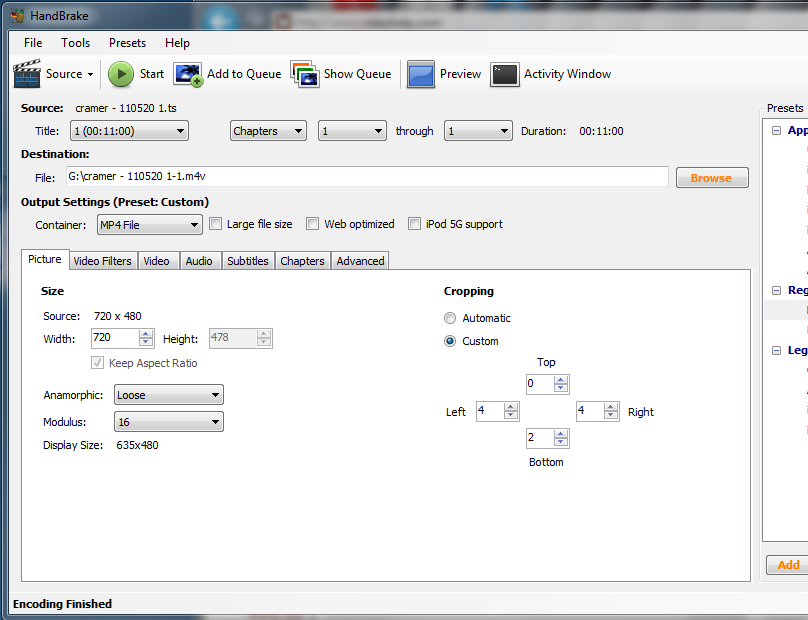Increase Top crop value
Image resolution: width=808 pixels, height=620 pixels.
tap(561, 380)
